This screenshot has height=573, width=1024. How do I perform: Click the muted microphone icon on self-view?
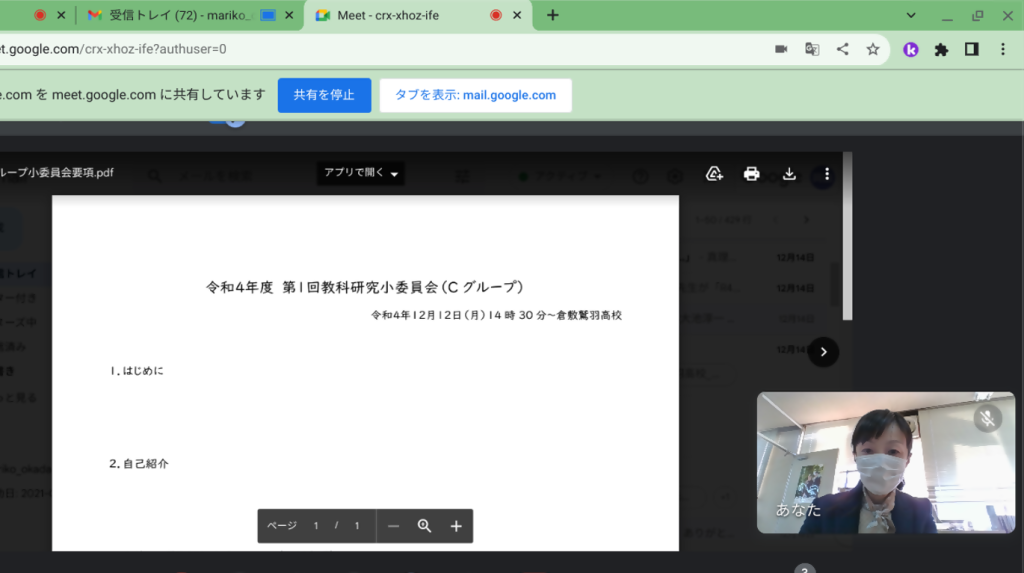(987, 417)
